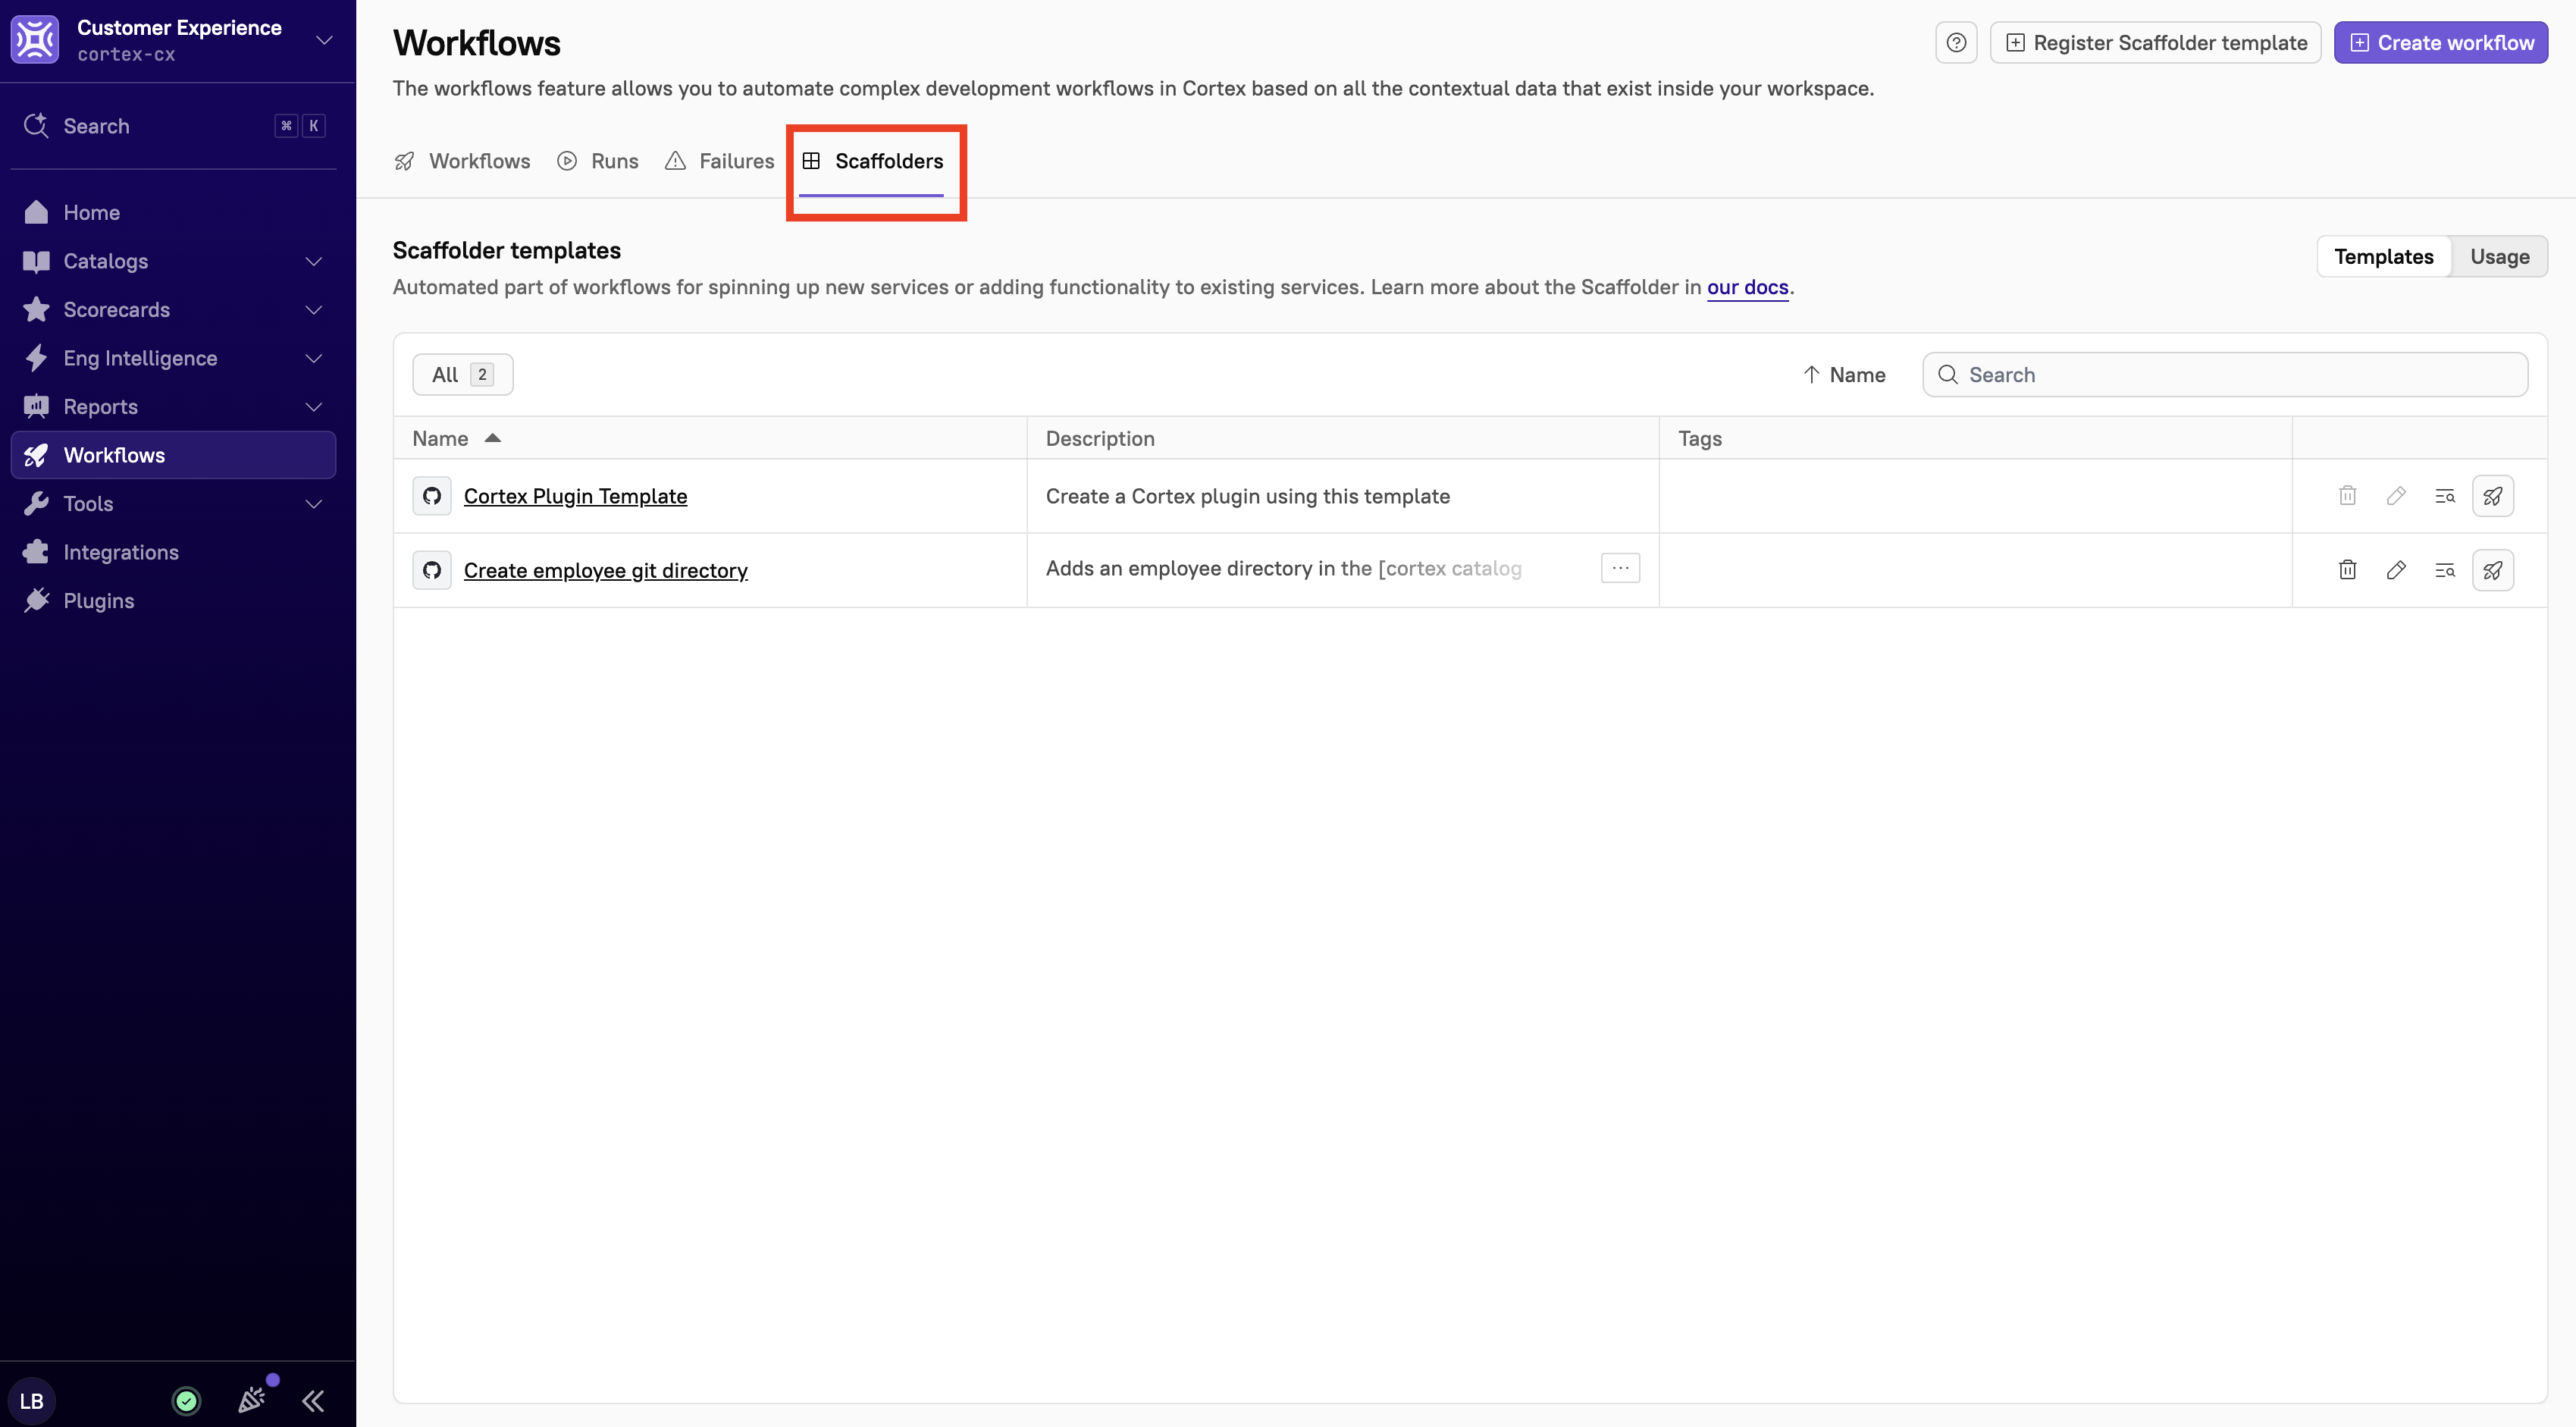2576x1427 pixels.
Task: Expand the Customer Experience workspace switcher
Action: coord(324,40)
